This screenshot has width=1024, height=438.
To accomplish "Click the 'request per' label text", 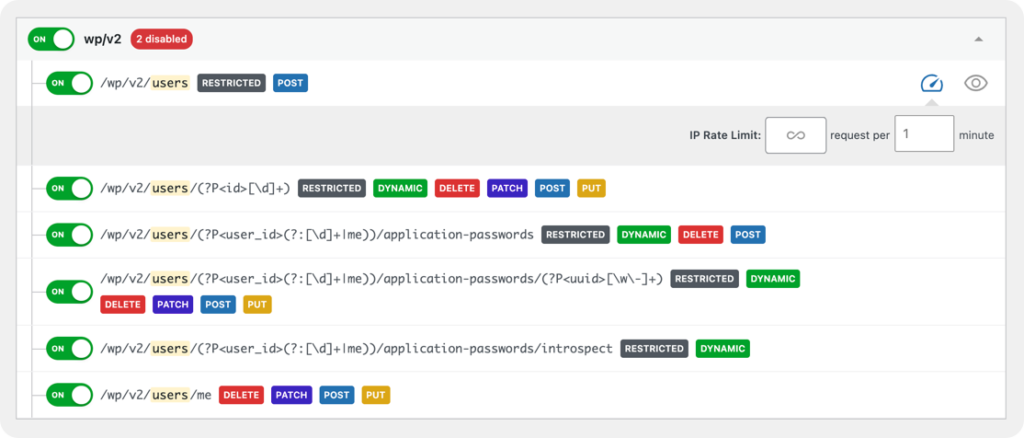I will (860, 135).
